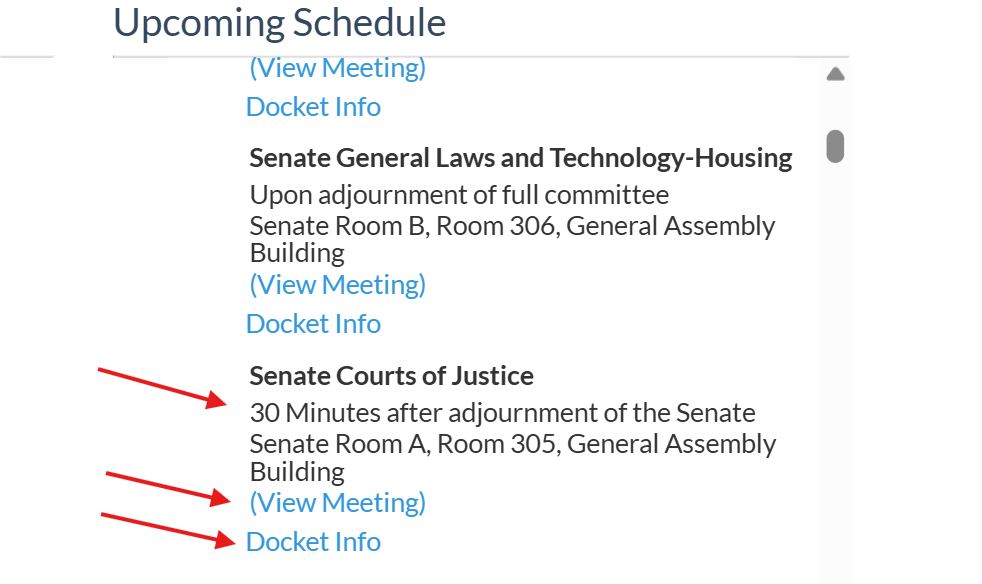Click the "Upon adjournment of full committee" text

click(x=459, y=194)
